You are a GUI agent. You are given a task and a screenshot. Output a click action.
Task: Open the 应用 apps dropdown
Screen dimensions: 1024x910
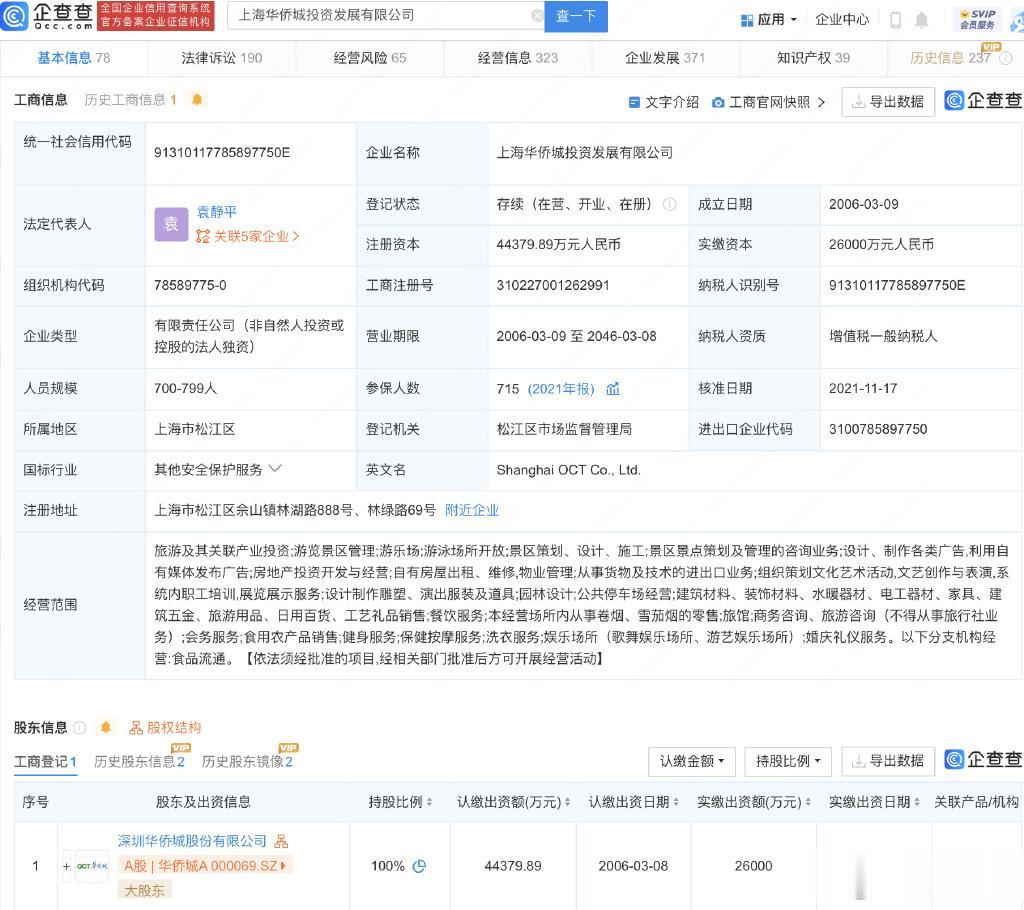pos(769,20)
